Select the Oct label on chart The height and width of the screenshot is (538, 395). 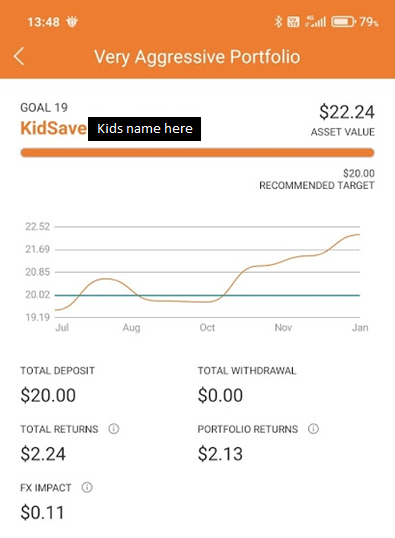coord(207,328)
